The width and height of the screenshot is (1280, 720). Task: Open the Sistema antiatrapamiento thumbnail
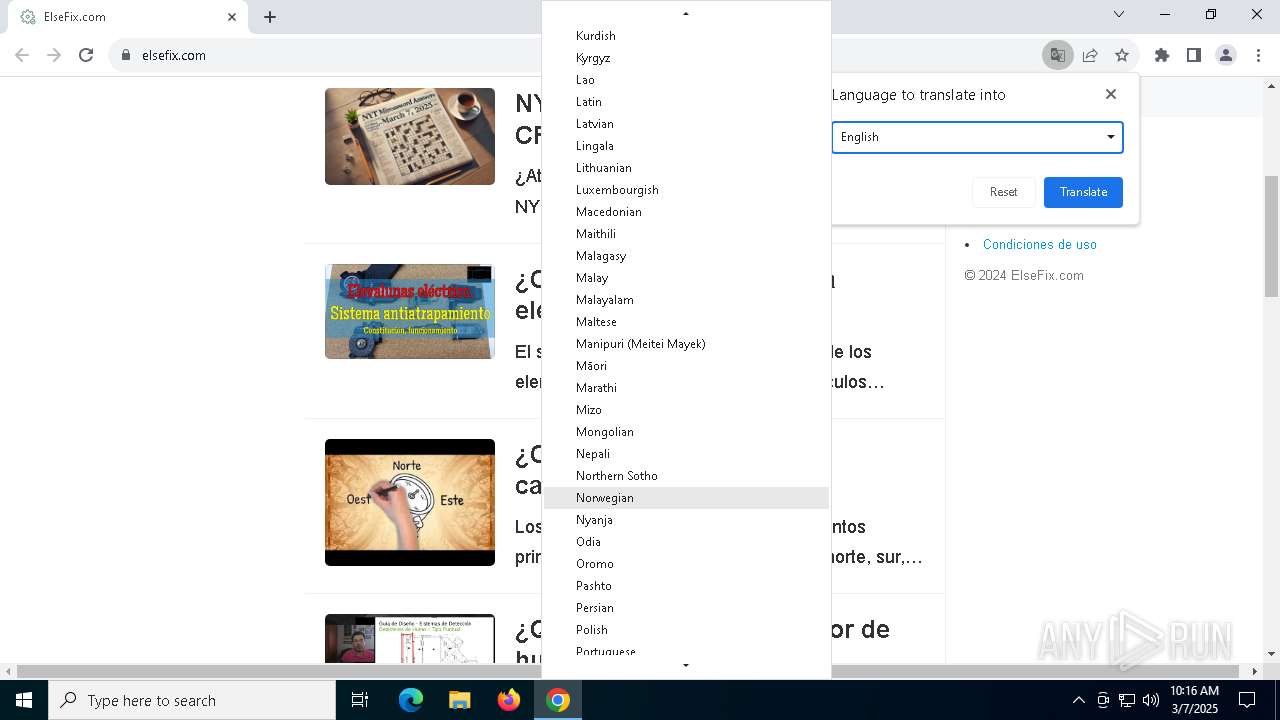pos(410,311)
